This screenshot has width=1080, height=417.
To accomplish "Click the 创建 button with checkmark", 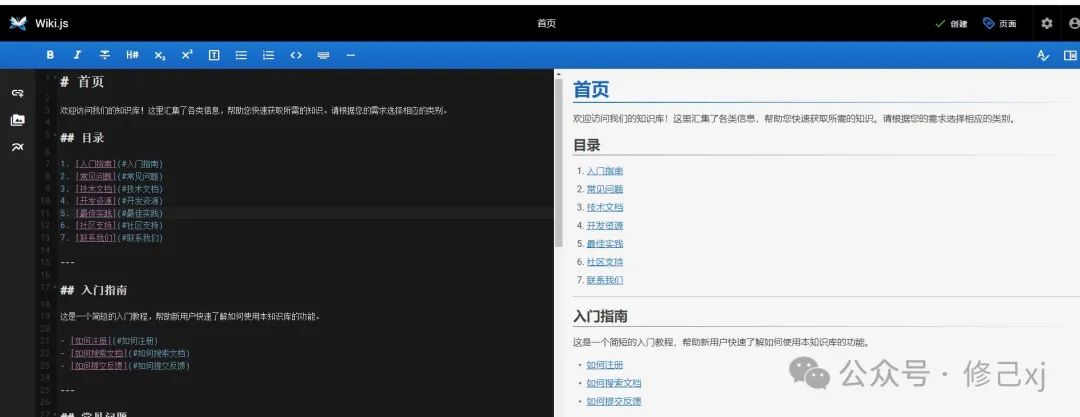I will [x=951, y=23].
